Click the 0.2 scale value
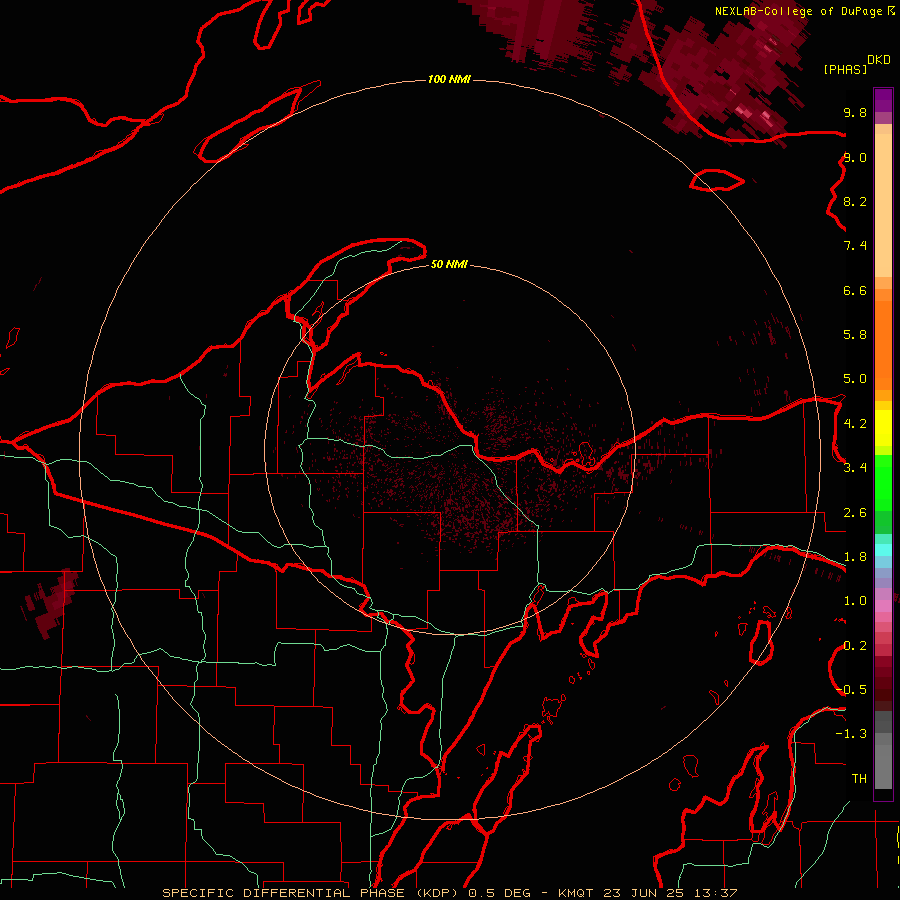This screenshot has width=900, height=900. [x=855, y=646]
